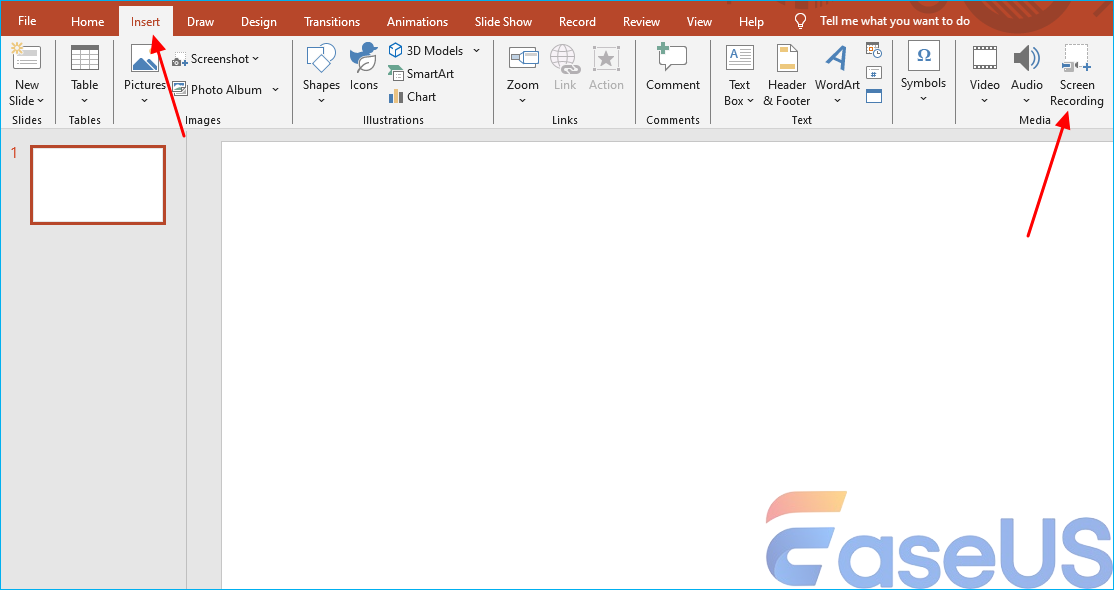The width and height of the screenshot is (1114, 590).
Task: Open the Design tab
Action: point(259,21)
